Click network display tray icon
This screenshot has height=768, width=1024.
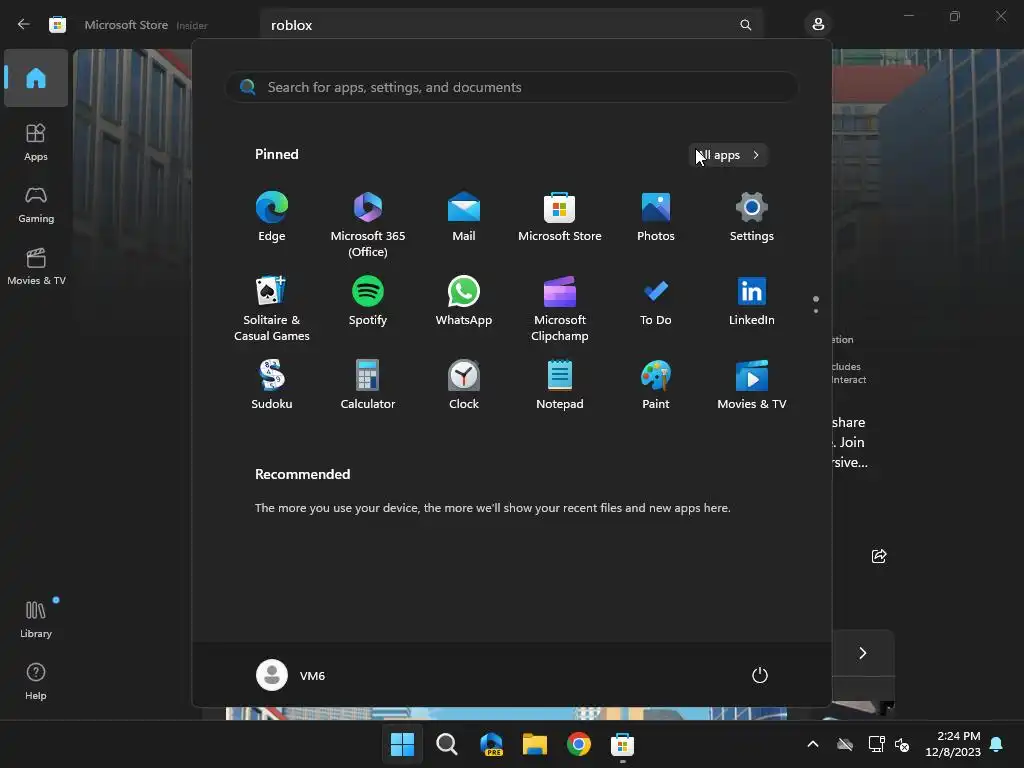coord(876,744)
